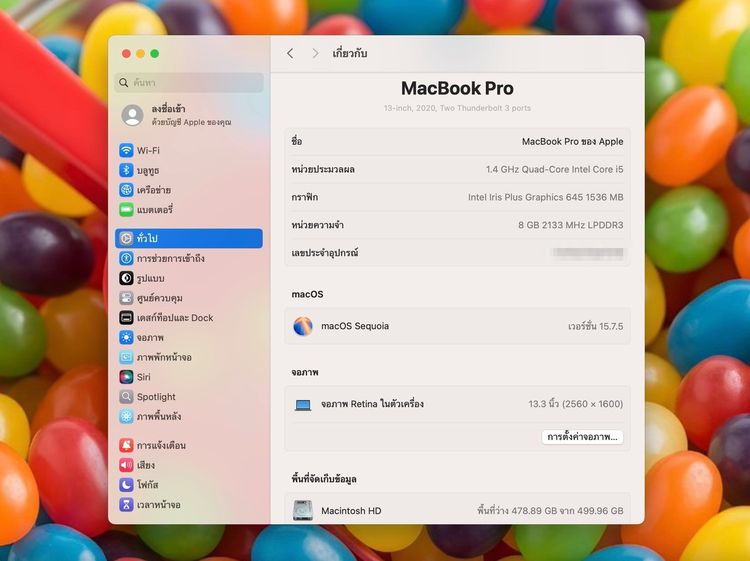This screenshot has width=750, height=561.
Task: Select the Appearance (รูปแบบ) icon
Action: (x=126, y=278)
